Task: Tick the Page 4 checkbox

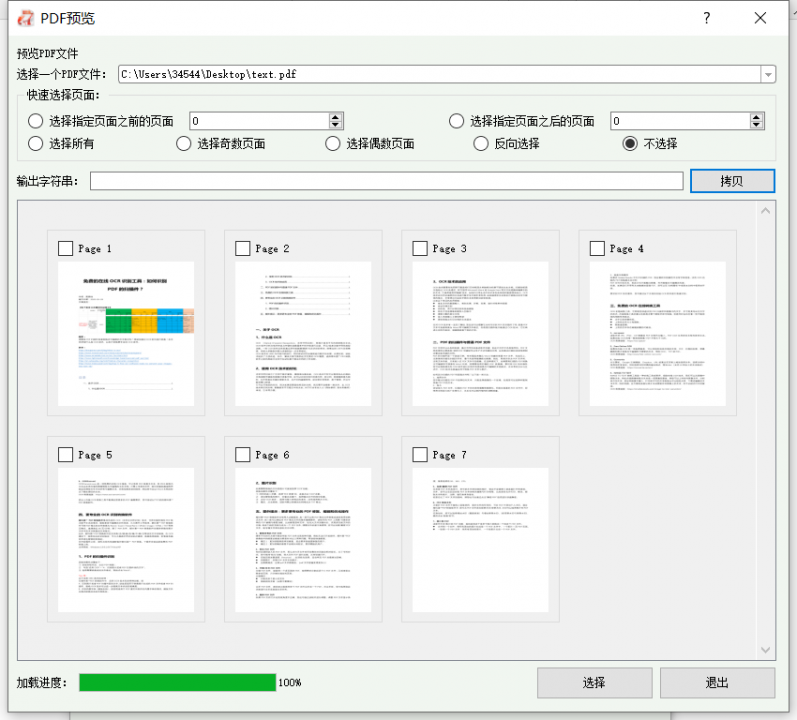Action: [x=598, y=248]
